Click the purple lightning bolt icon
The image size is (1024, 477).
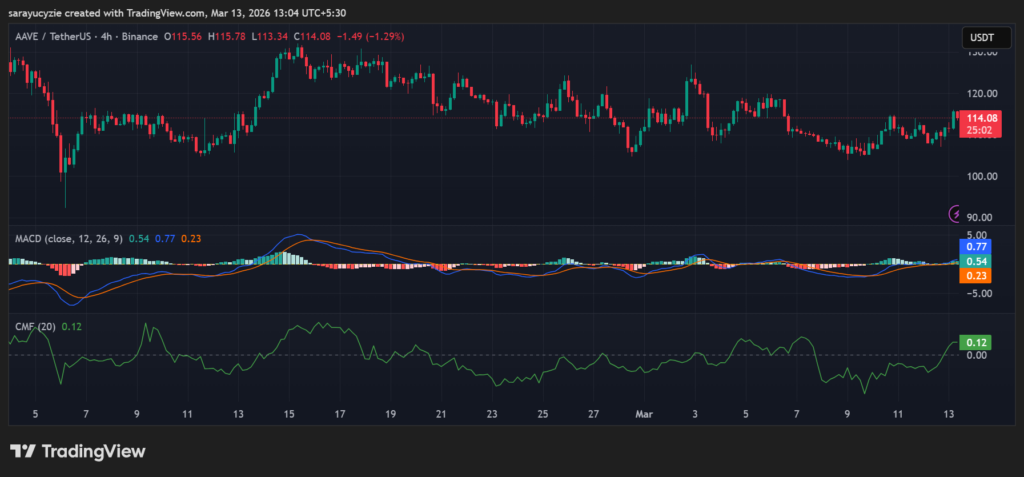click(x=955, y=213)
